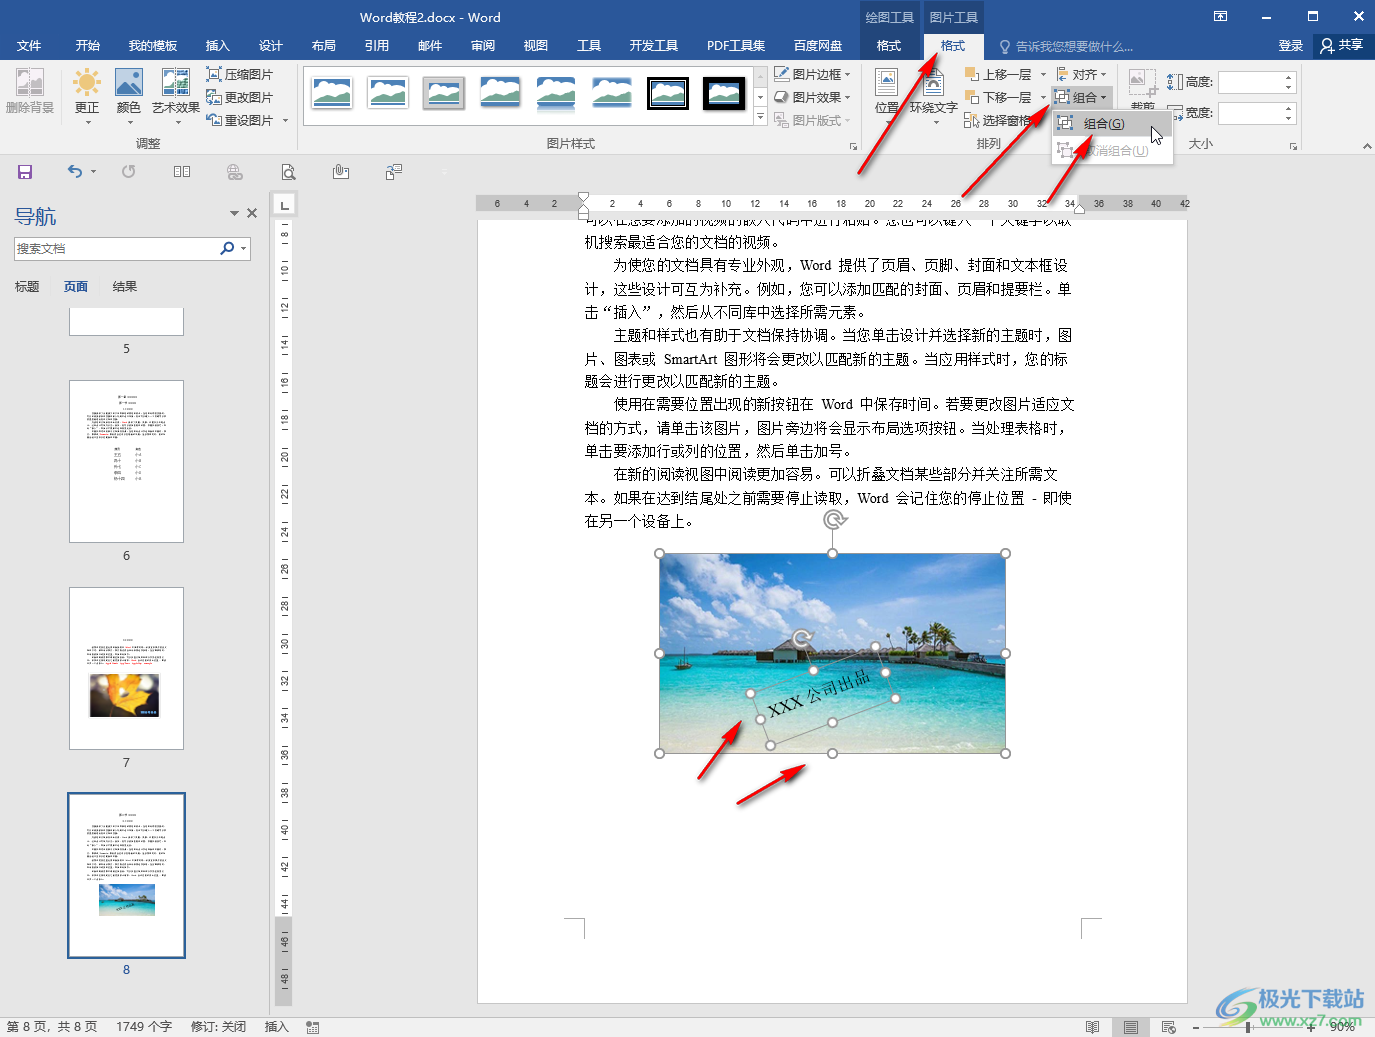1375x1037 pixels.
Task: Click the Save icon in quick access
Action: coord(25,172)
